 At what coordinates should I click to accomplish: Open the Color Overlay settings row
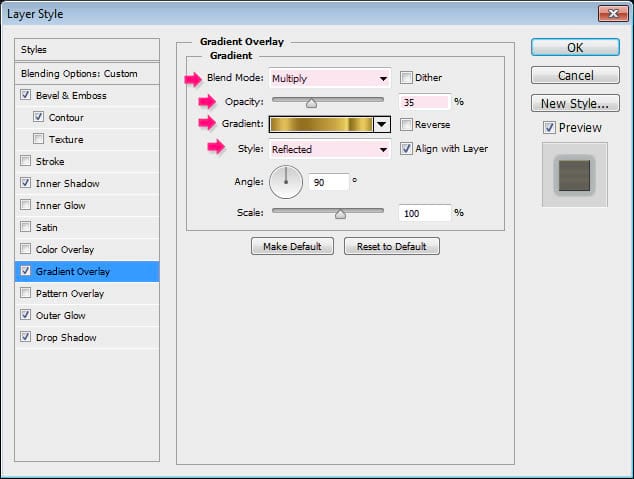tap(87, 249)
